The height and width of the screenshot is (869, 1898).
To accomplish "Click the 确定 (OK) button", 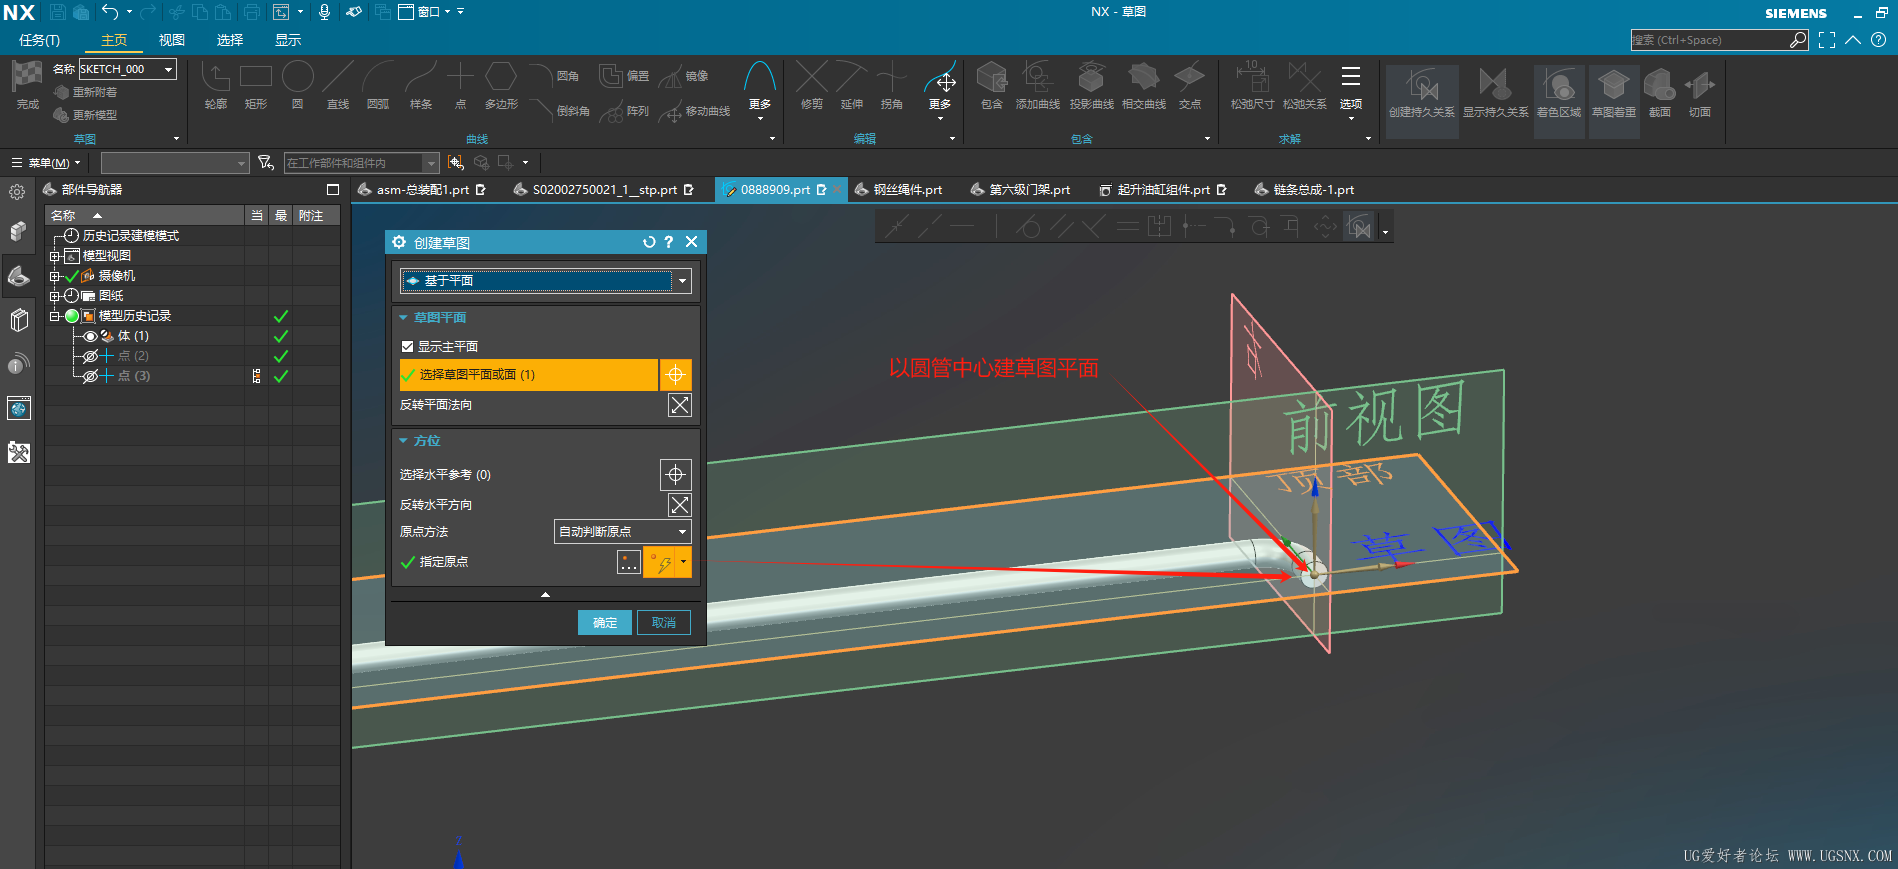I will coord(605,622).
